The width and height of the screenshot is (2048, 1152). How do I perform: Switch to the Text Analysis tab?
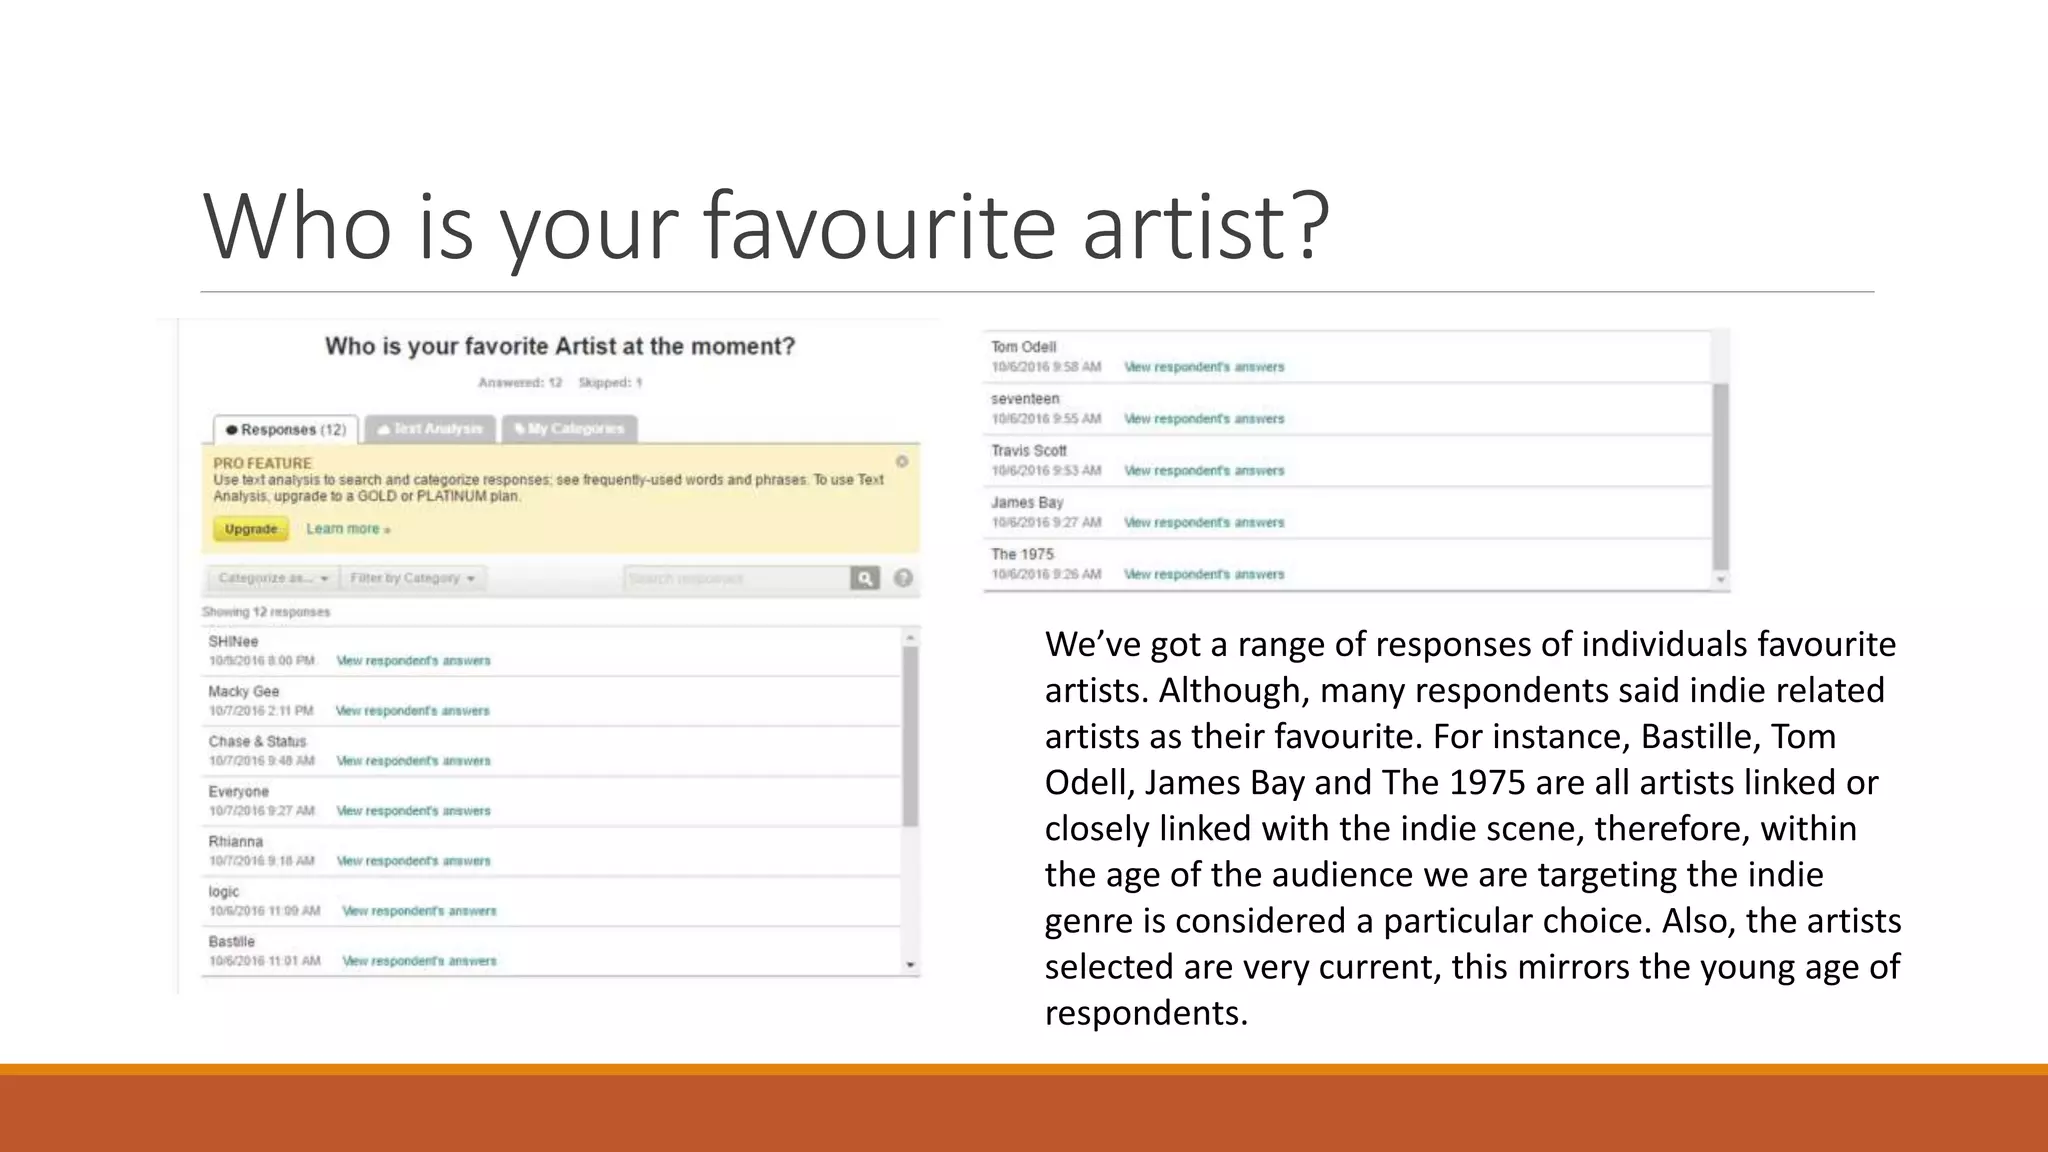click(430, 429)
